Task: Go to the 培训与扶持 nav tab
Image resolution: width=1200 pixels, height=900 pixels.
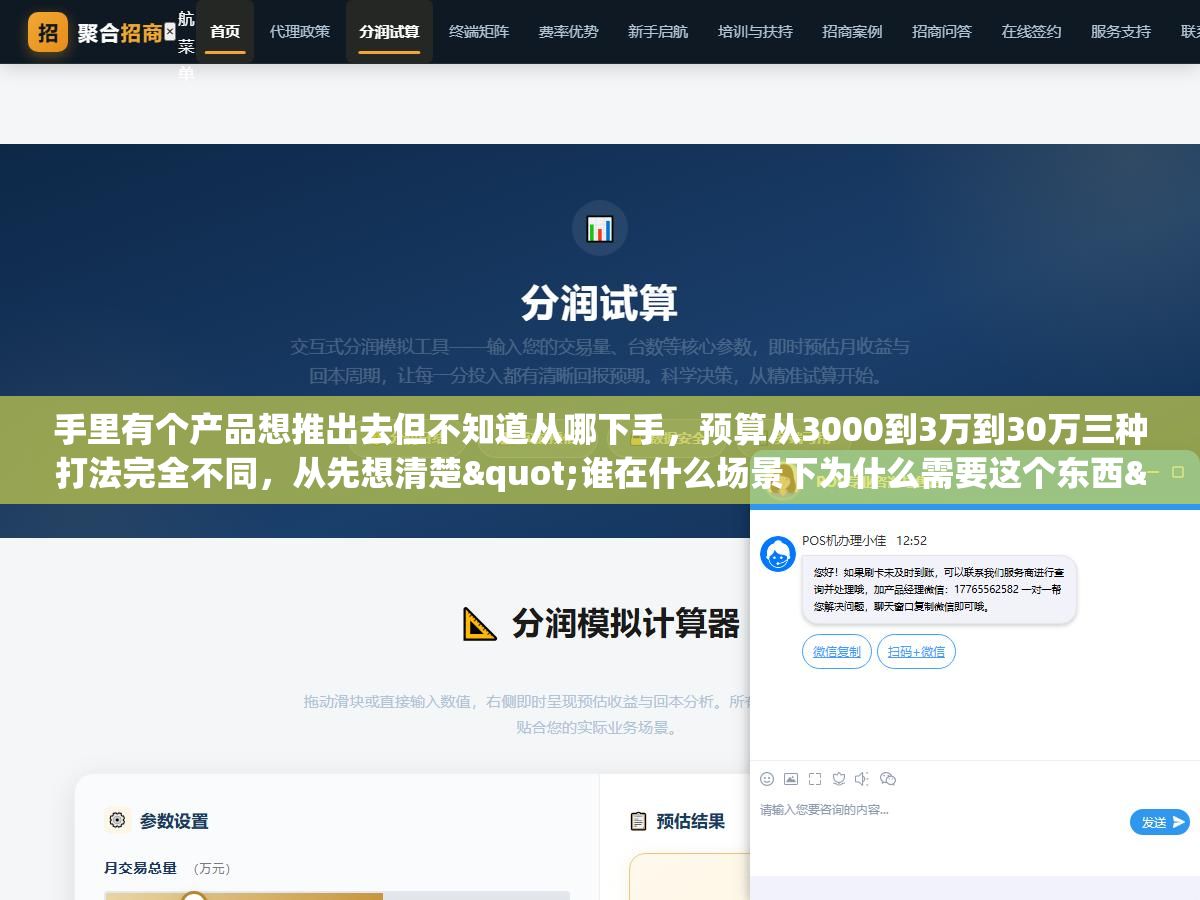Action: 755,32
